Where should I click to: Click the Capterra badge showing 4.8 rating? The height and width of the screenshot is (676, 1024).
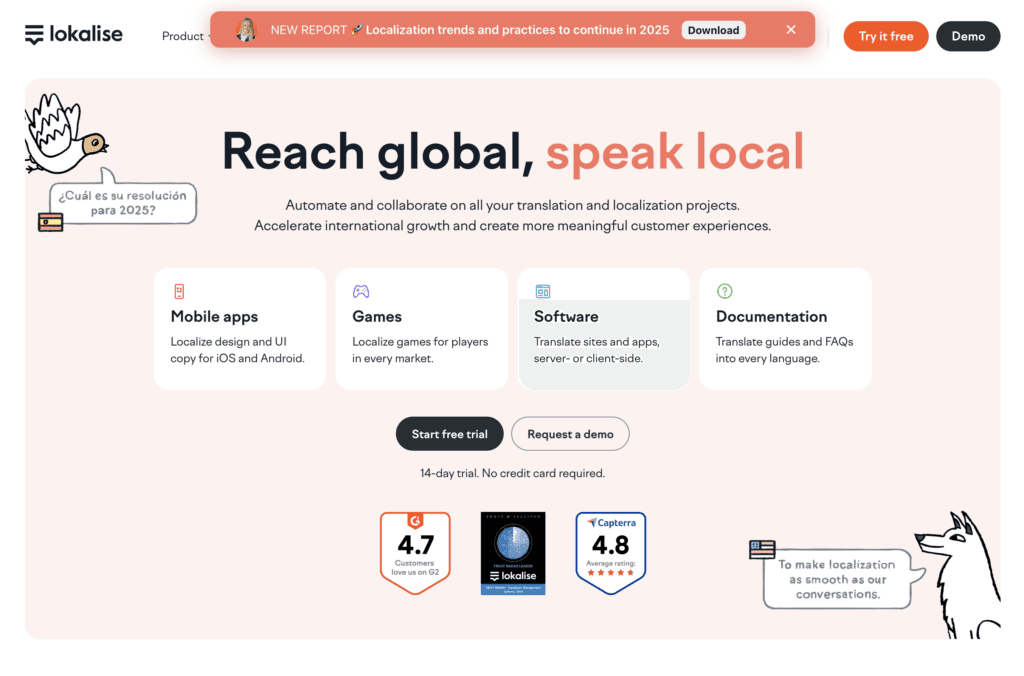(x=611, y=550)
